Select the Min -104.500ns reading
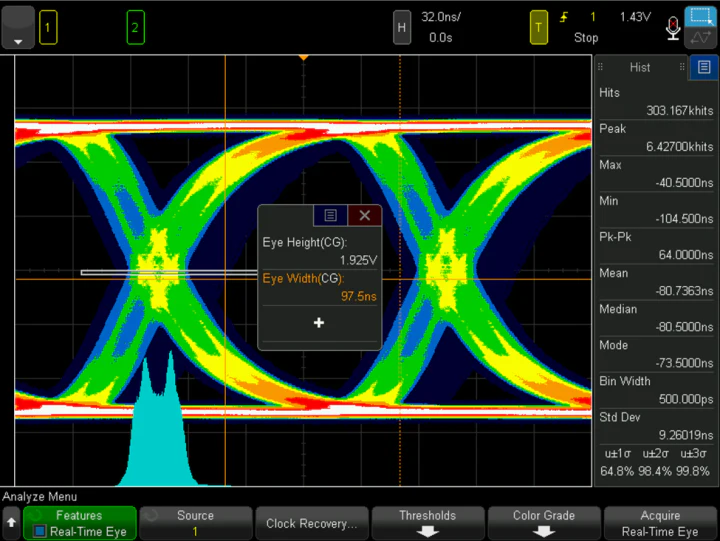This screenshot has height=541, width=720. tap(656, 210)
